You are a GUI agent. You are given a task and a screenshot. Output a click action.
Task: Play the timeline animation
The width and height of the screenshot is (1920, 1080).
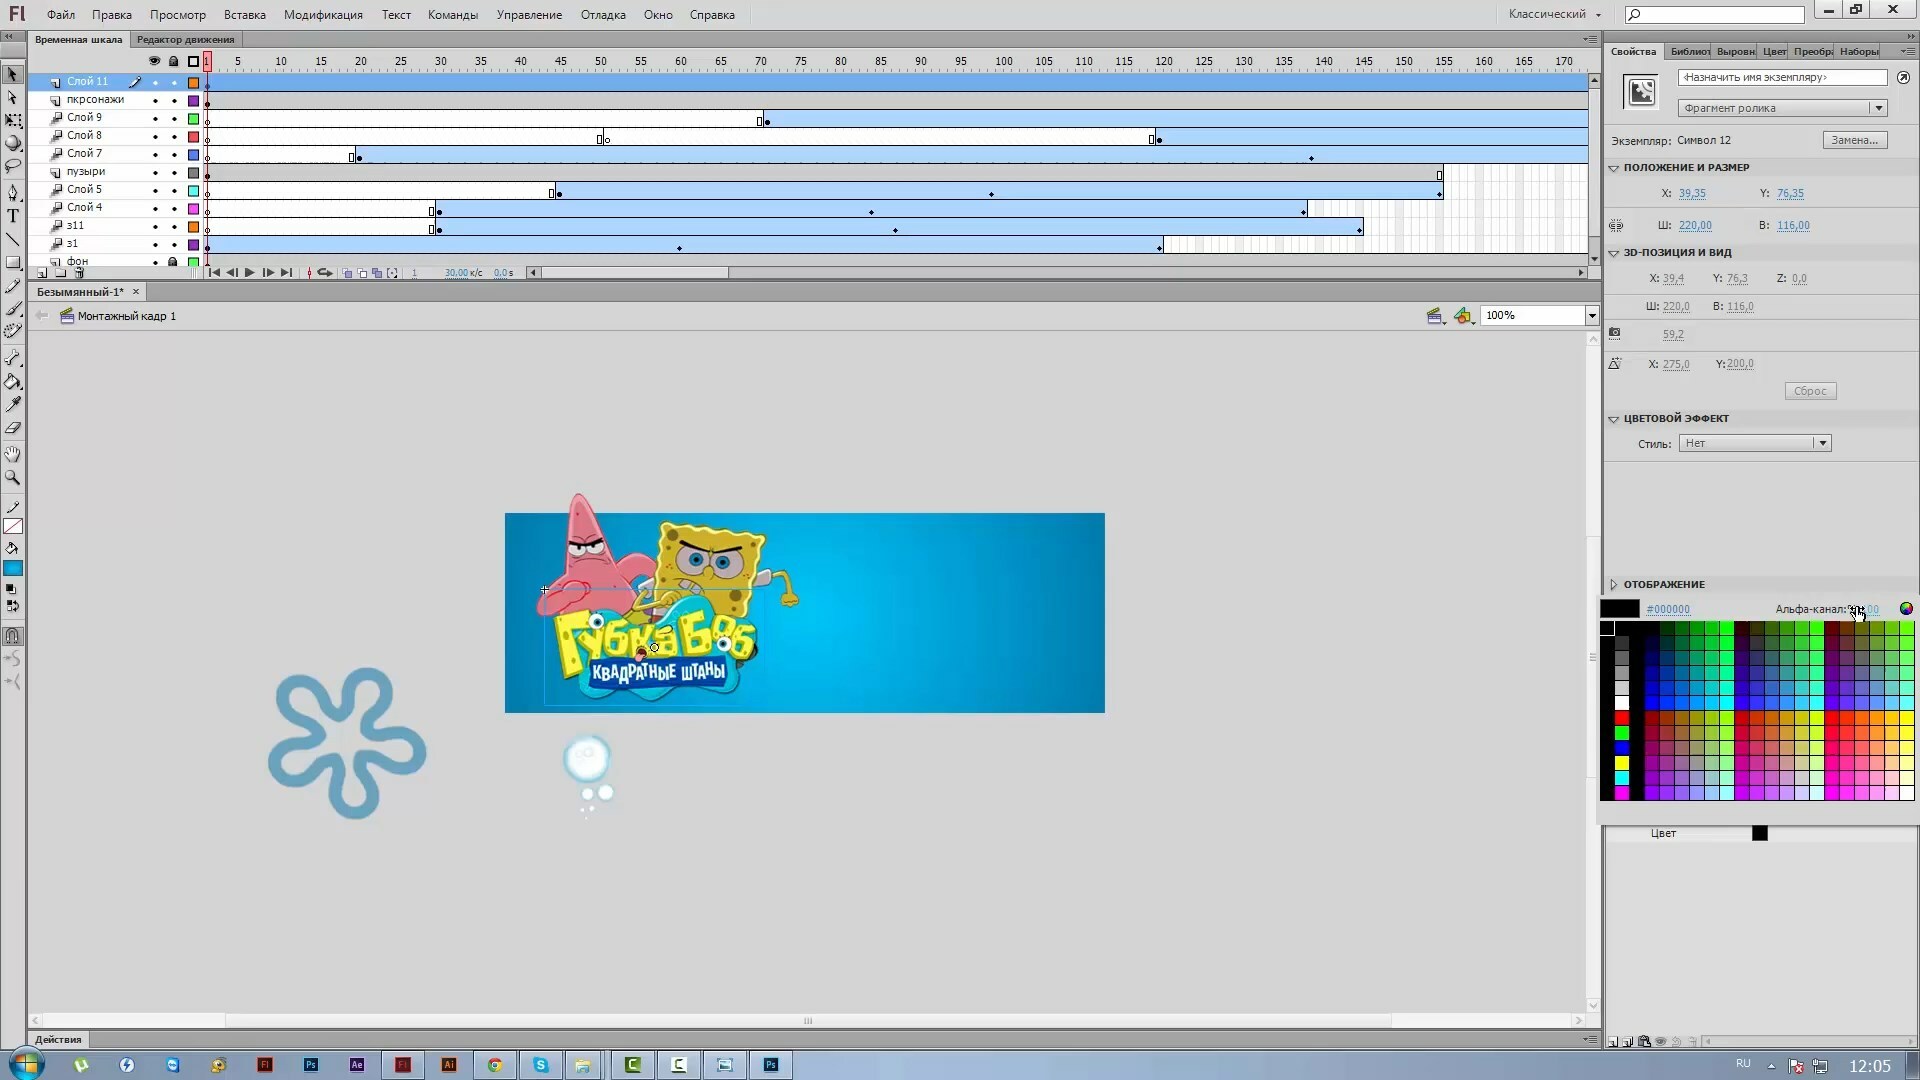point(250,272)
